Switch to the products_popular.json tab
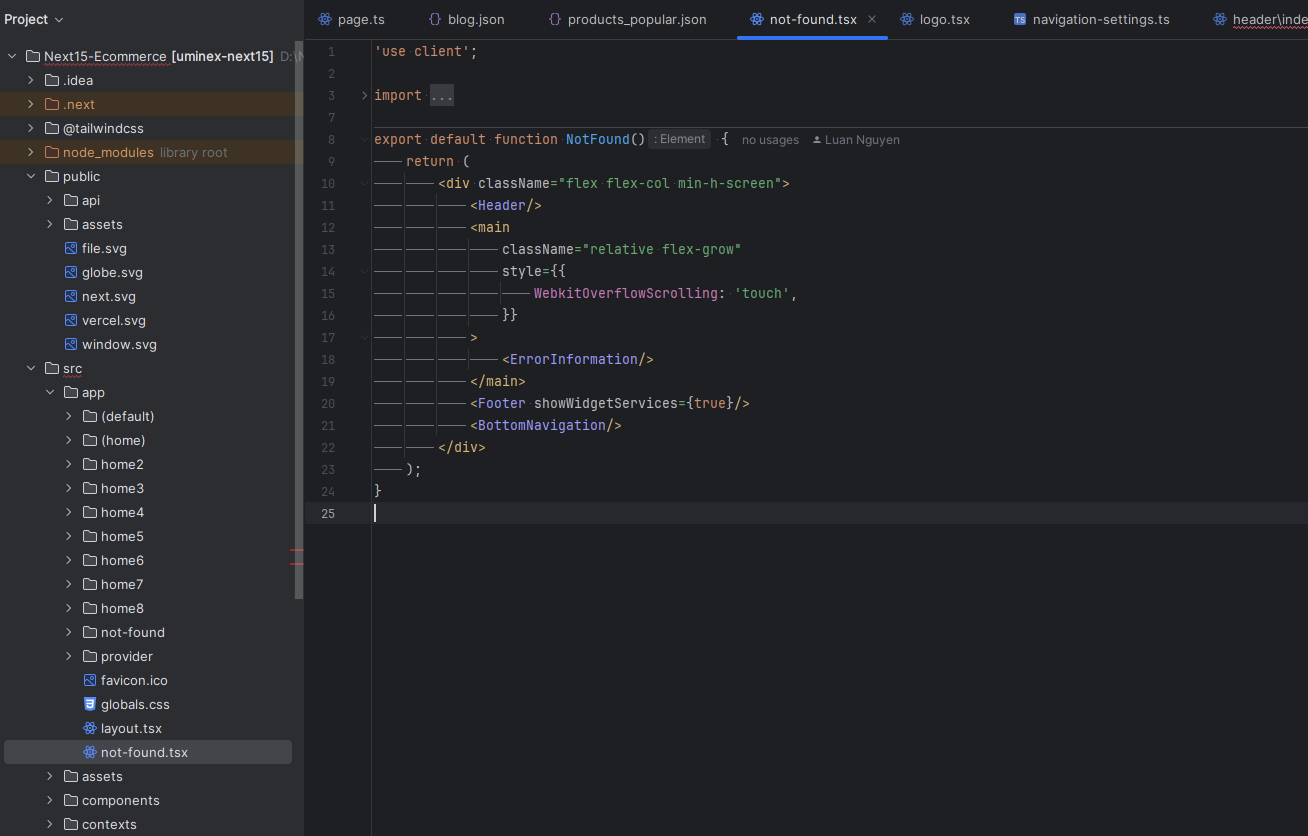Screen dimensions: 1308x836 coord(636,19)
